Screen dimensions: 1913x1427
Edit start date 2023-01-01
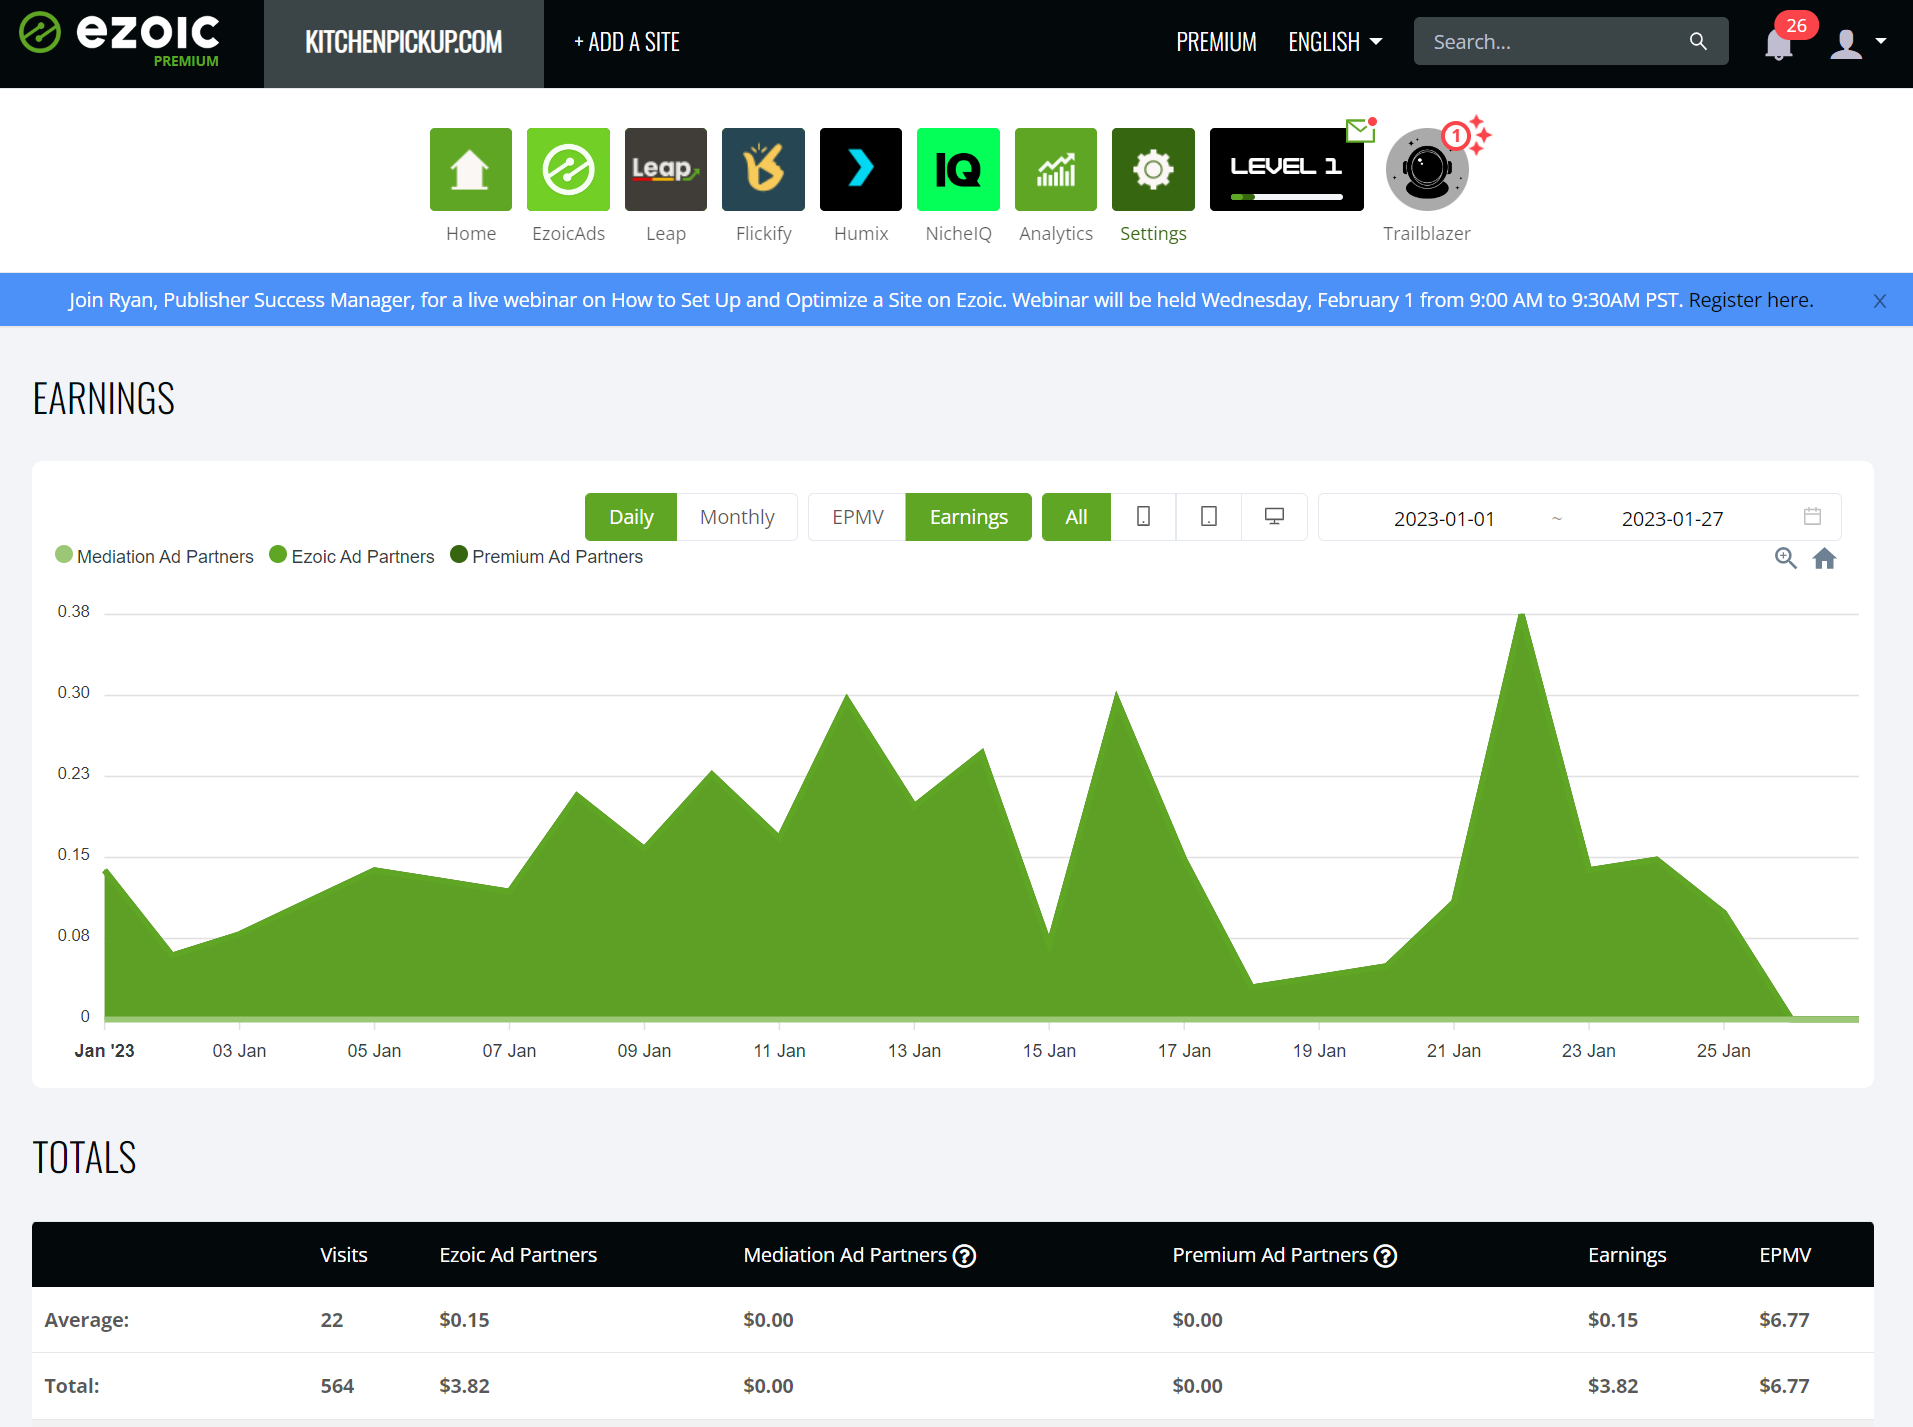(x=1444, y=518)
